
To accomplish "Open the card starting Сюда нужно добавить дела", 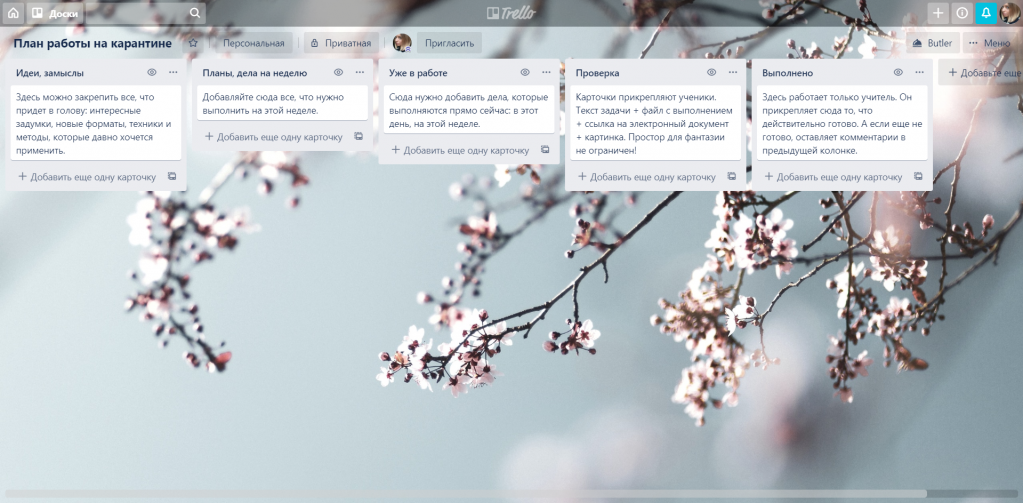I will 469,110.
